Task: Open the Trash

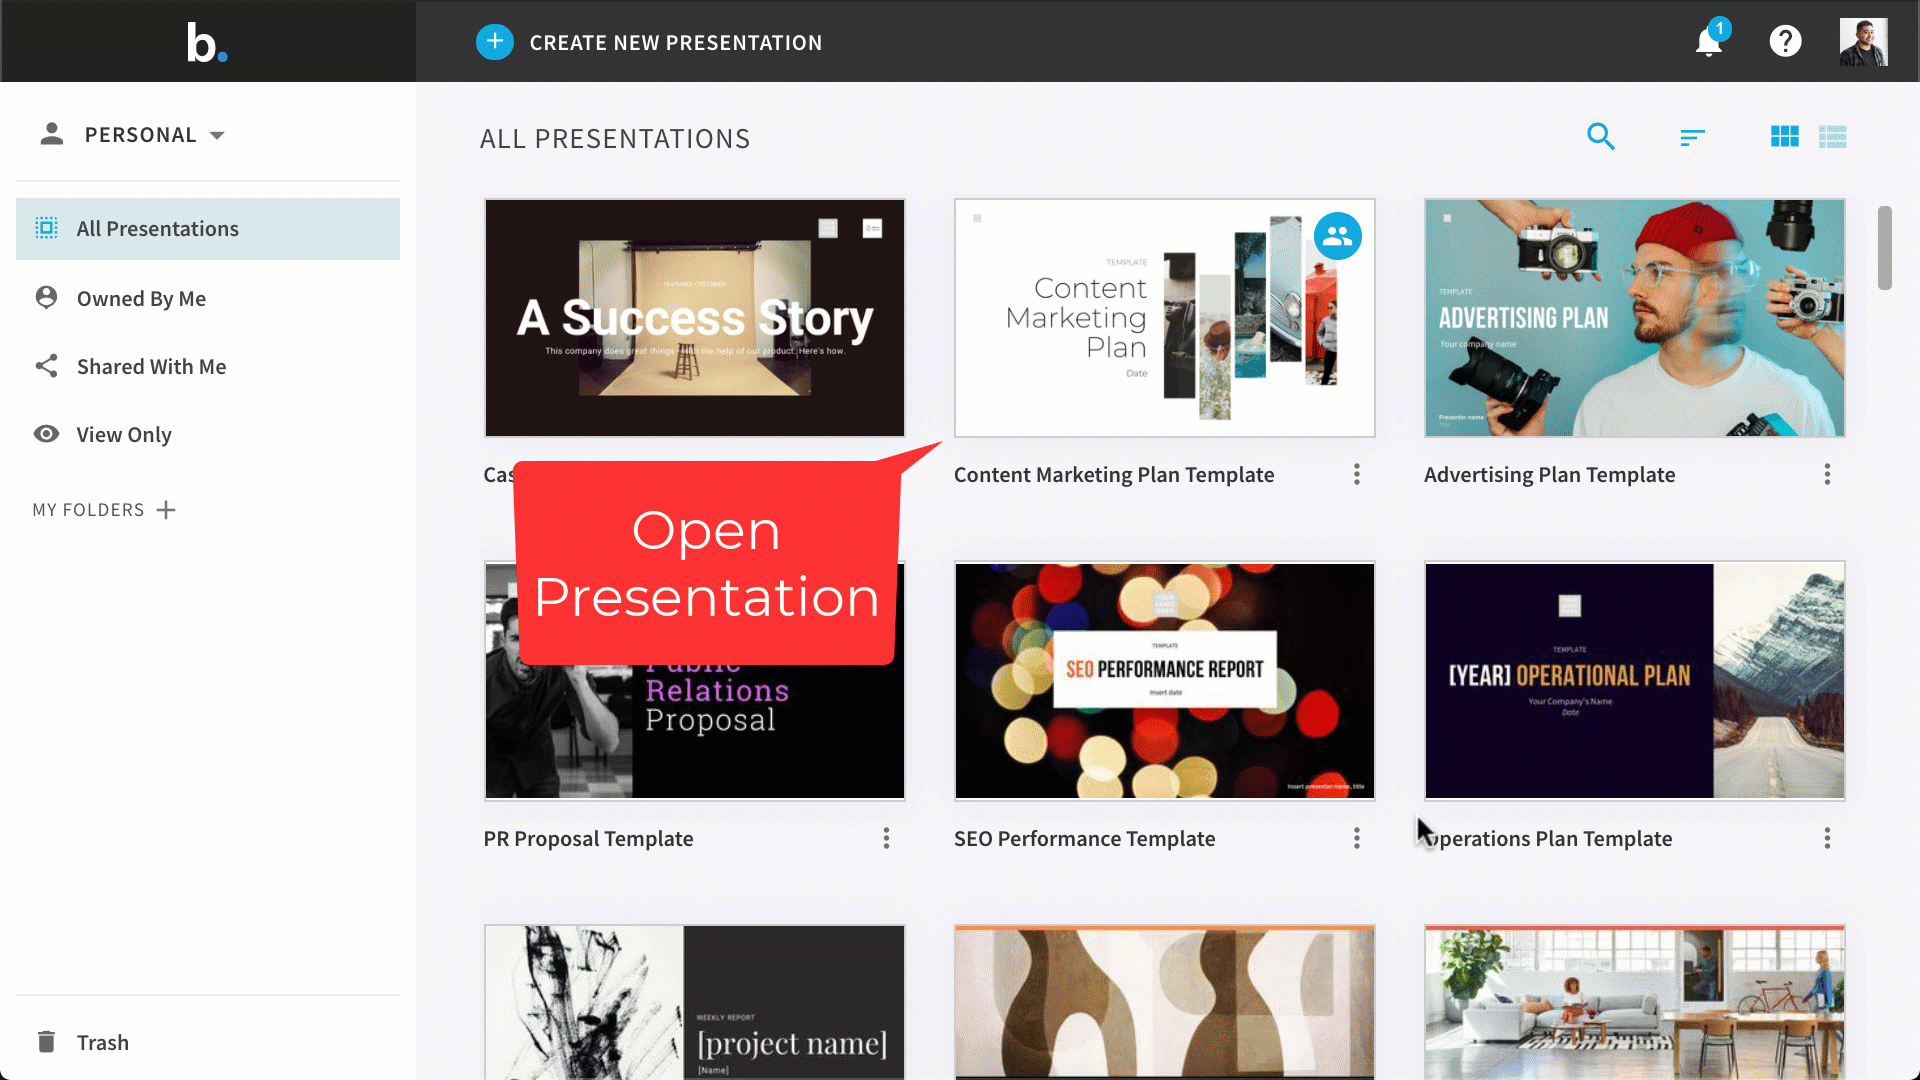Action: [x=102, y=1042]
